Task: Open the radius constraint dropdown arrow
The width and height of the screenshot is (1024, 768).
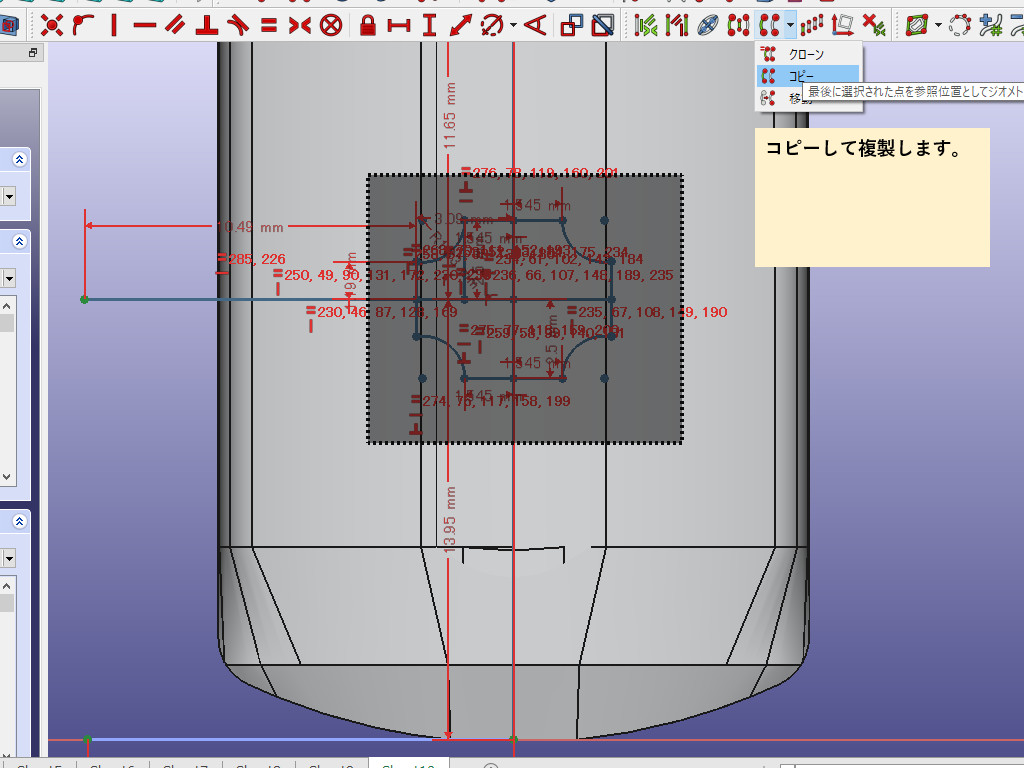Action: coord(514,25)
